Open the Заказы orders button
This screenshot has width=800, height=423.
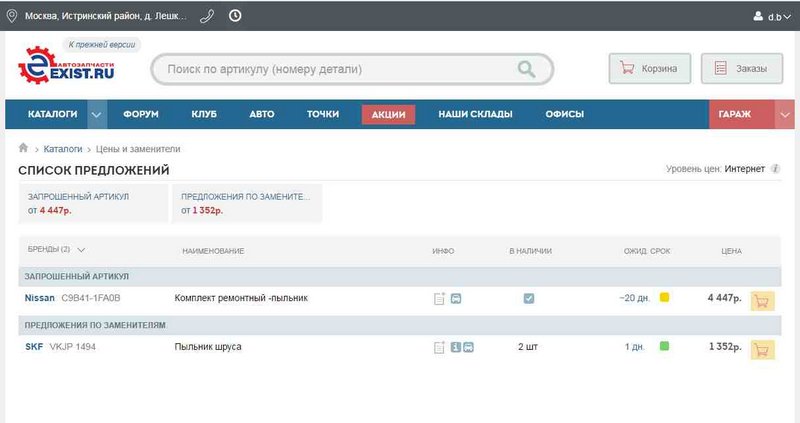[742, 68]
